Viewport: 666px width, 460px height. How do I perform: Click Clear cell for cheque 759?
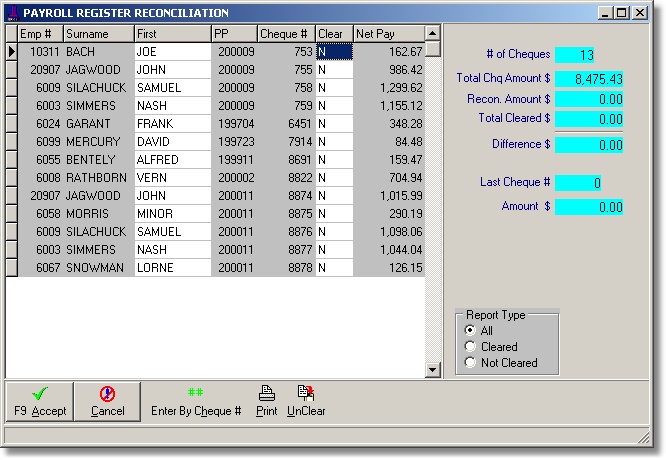tap(334, 106)
